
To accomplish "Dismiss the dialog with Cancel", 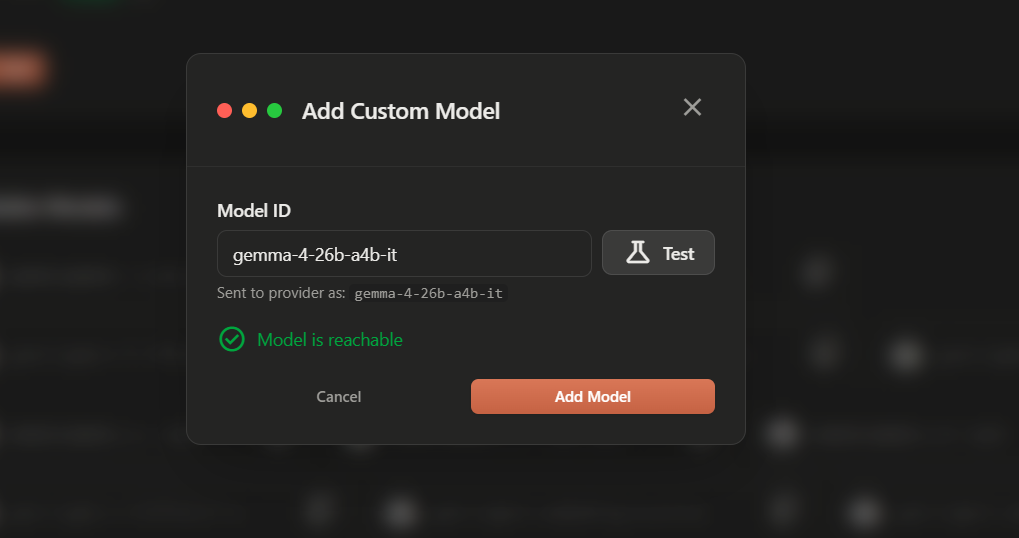I will pos(338,397).
